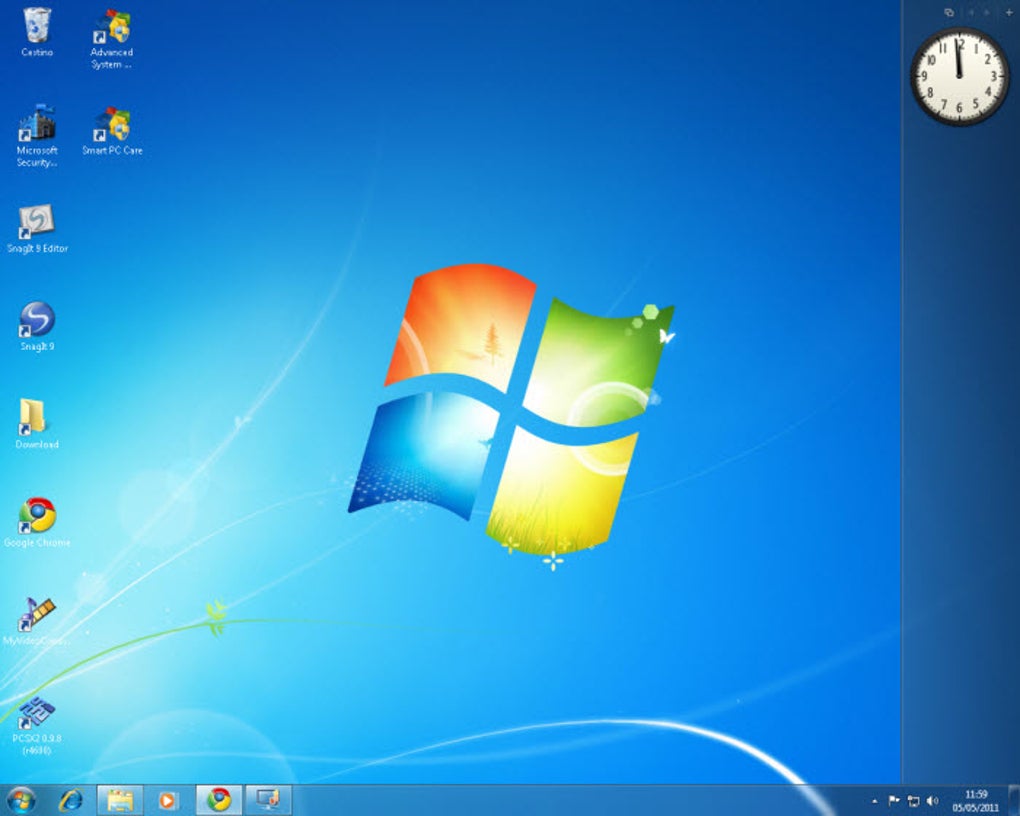Launch Windows Media Player from taskbar

point(167,800)
